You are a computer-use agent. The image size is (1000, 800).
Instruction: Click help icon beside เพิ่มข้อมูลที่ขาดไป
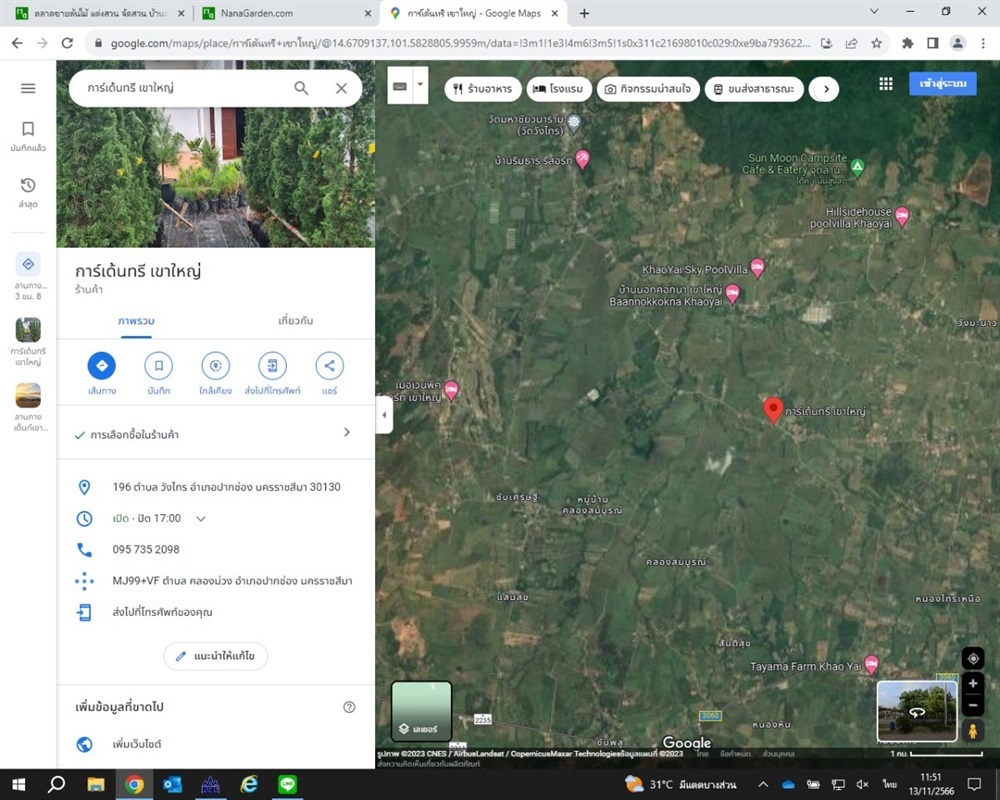(x=349, y=707)
